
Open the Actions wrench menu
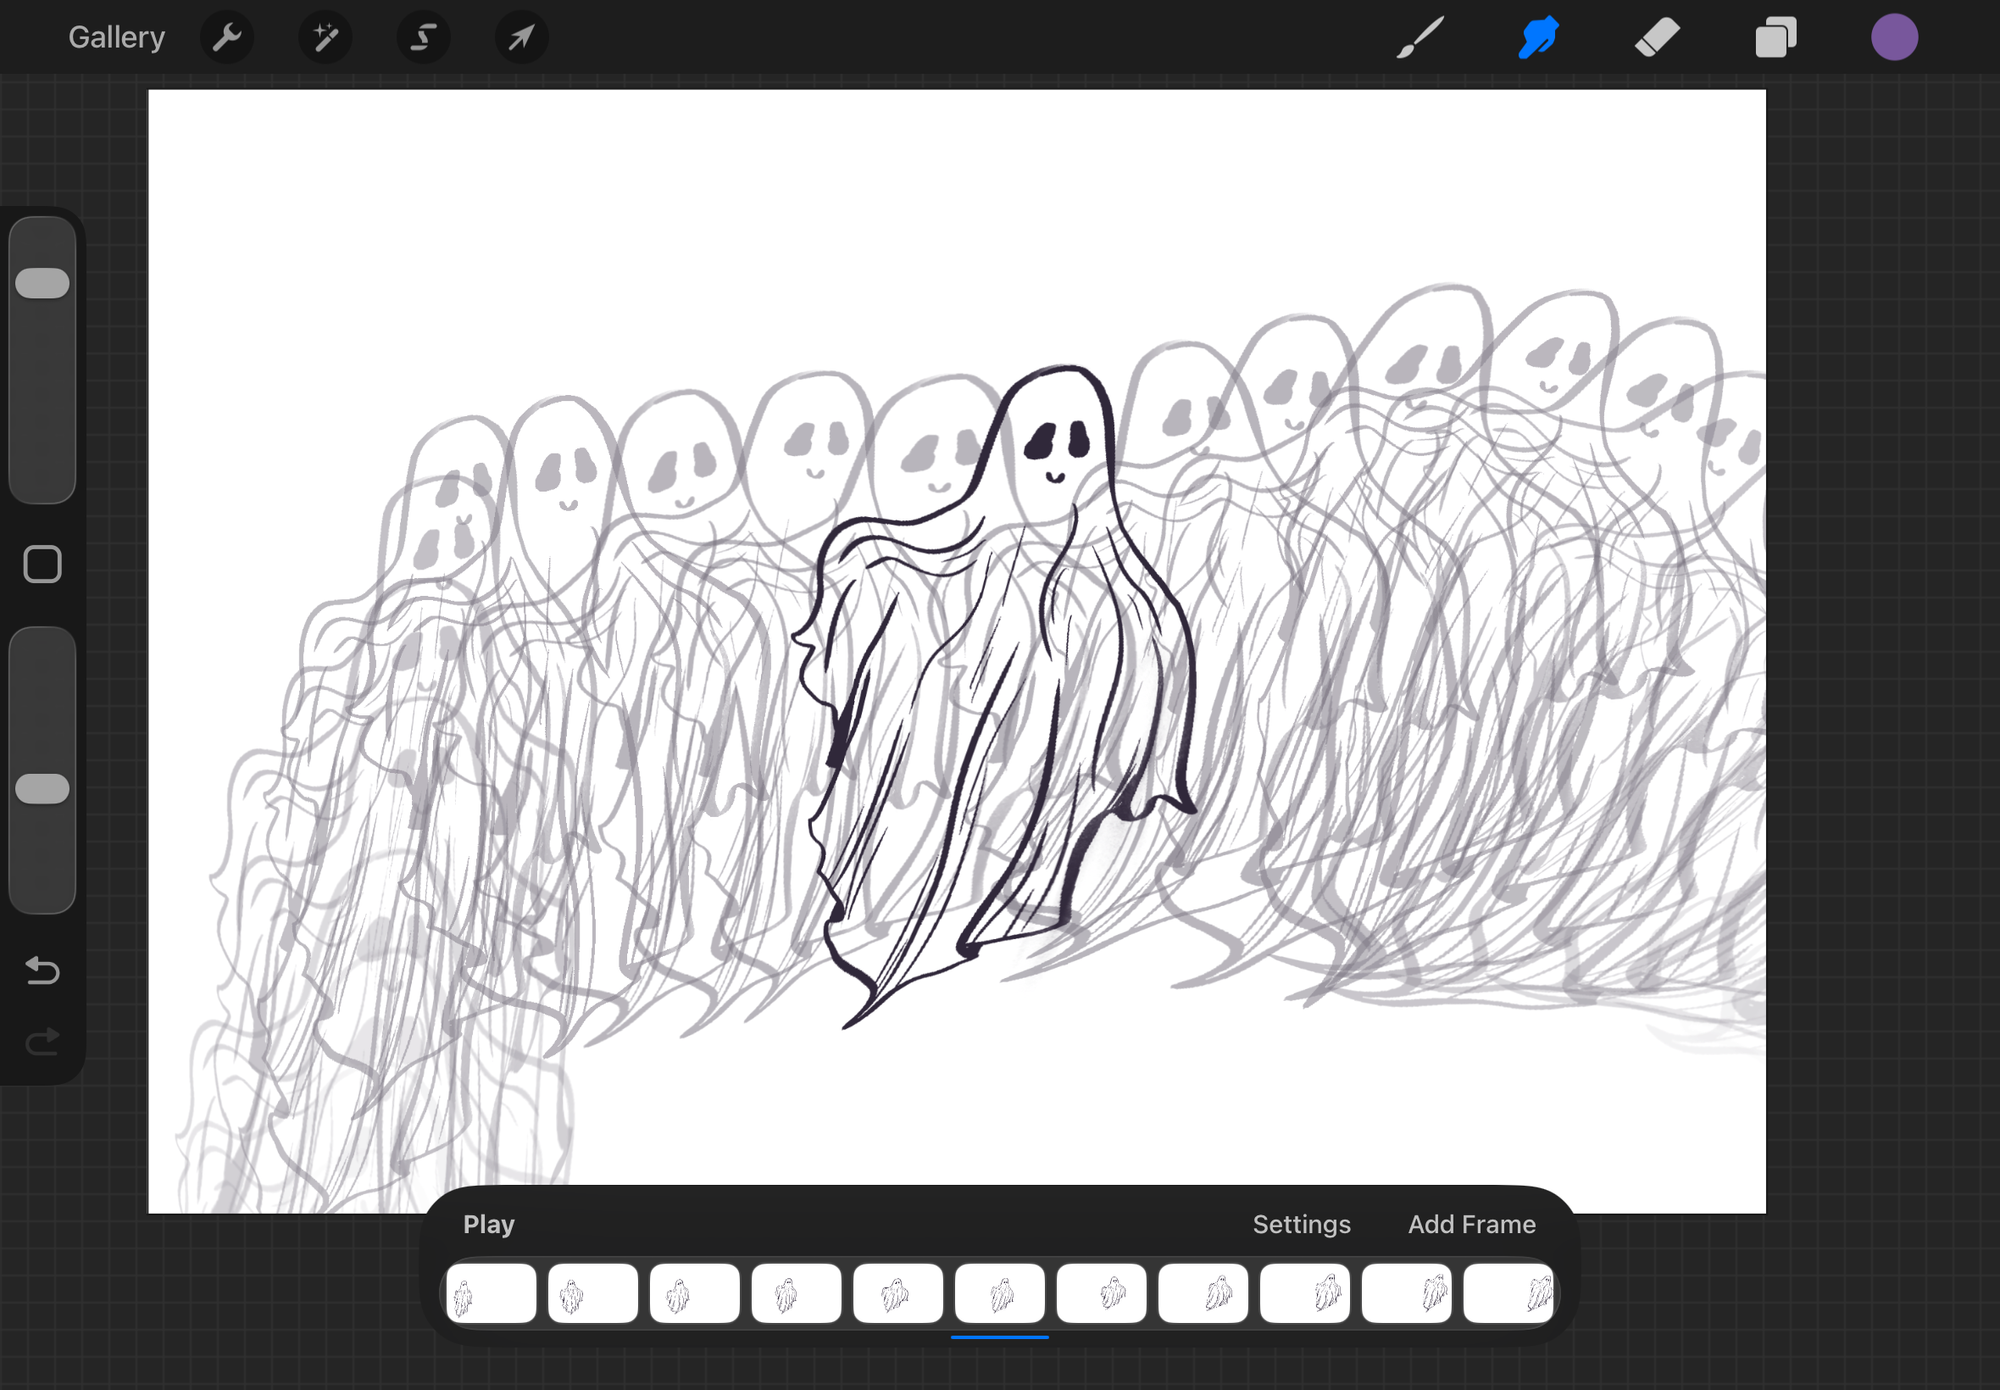point(227,38)
